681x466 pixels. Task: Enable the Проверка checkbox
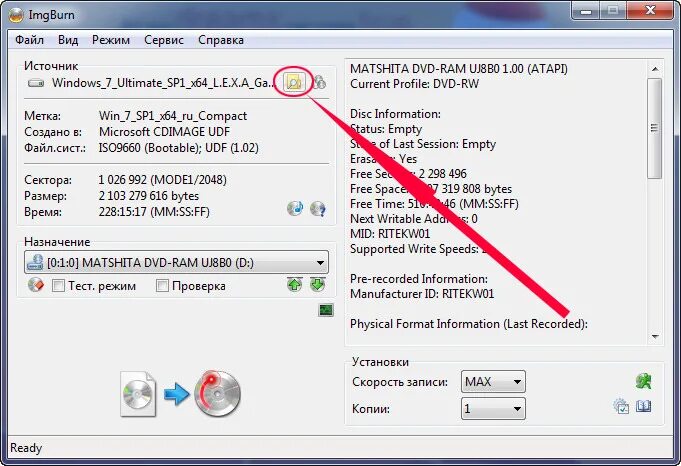pyautogui.click(x=162, y=286)
